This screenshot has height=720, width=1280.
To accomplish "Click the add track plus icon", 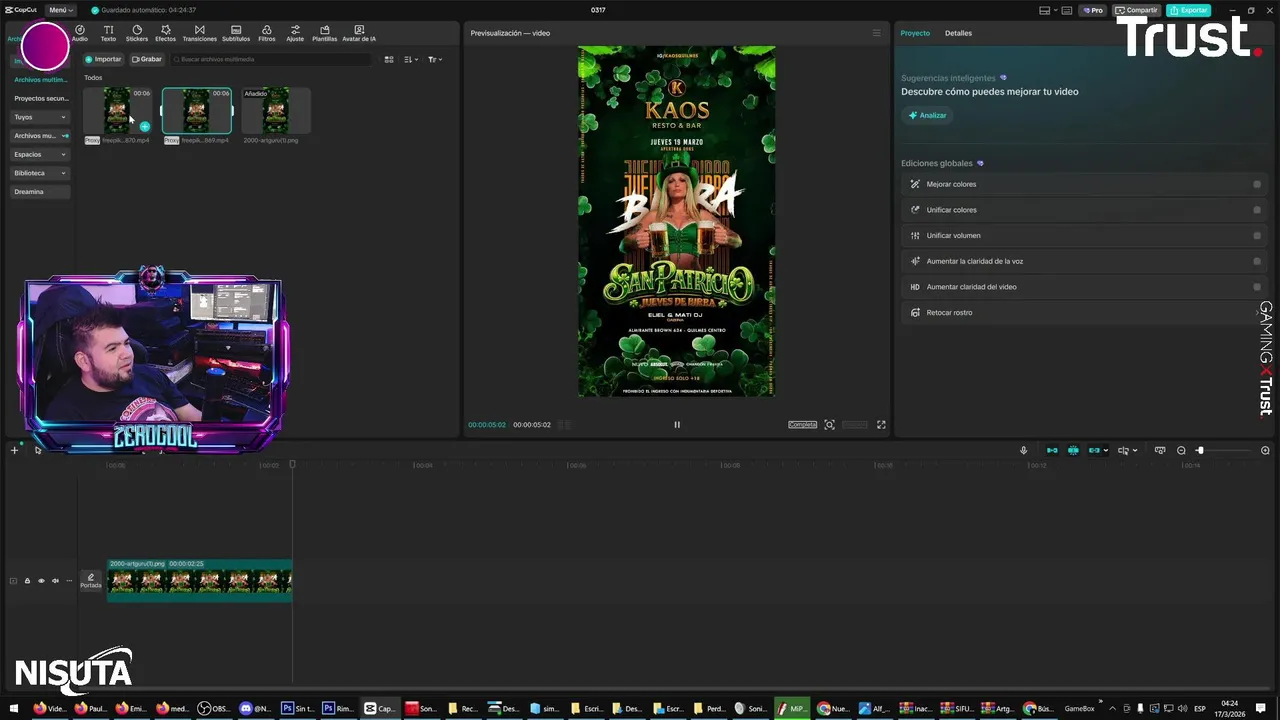I will click(14, 450).
